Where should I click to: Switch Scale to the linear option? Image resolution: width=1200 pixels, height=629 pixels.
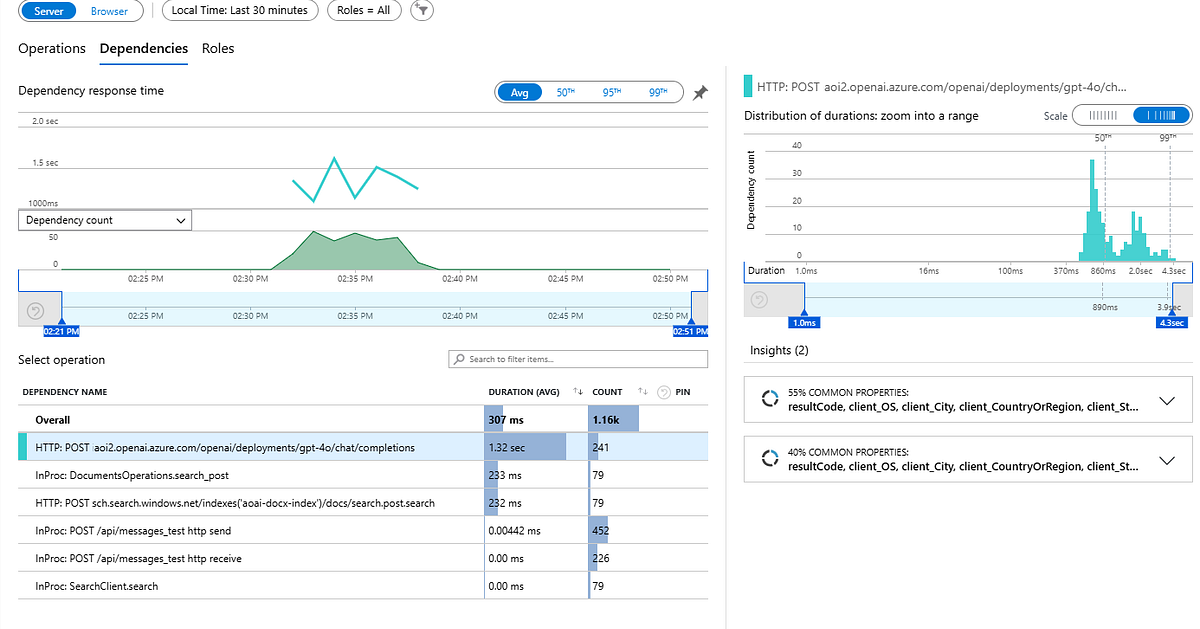(1101, 116)
